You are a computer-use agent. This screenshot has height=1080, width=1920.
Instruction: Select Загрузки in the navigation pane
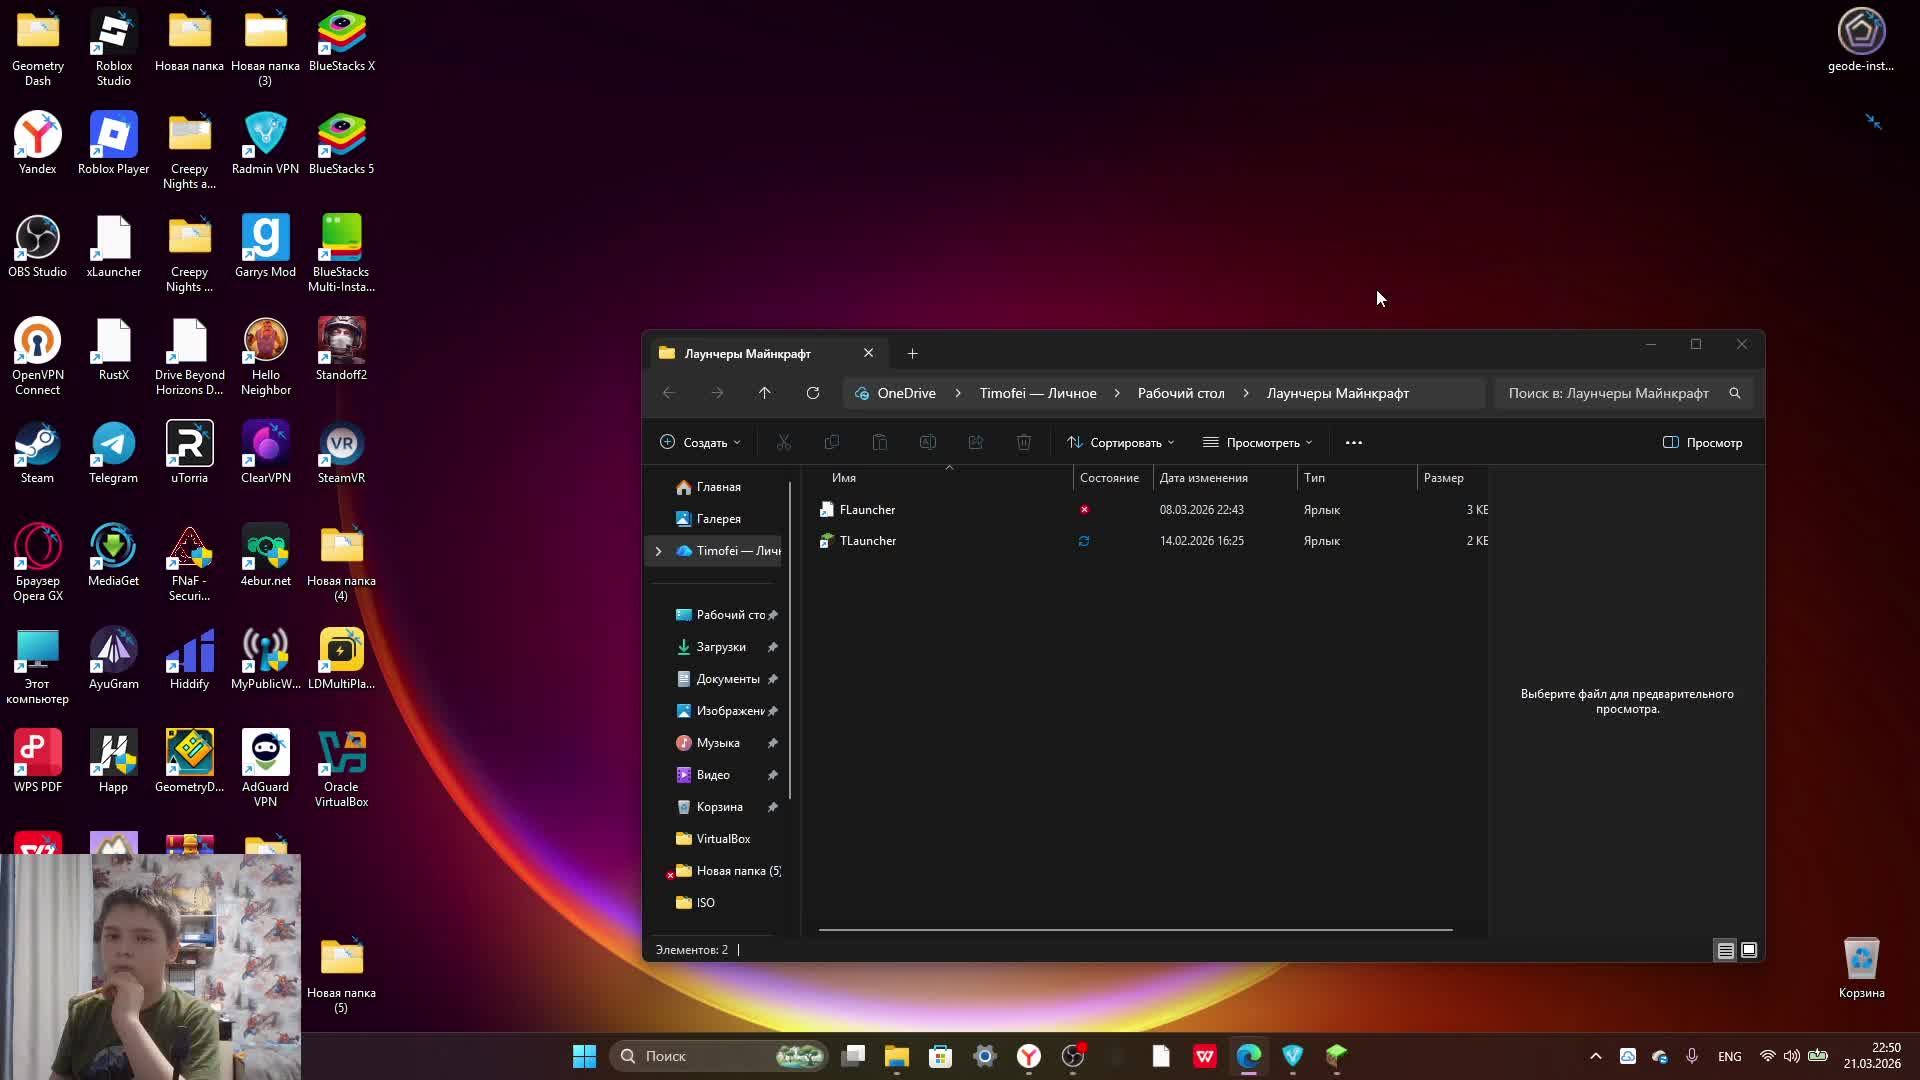click(x=721, y=647)
